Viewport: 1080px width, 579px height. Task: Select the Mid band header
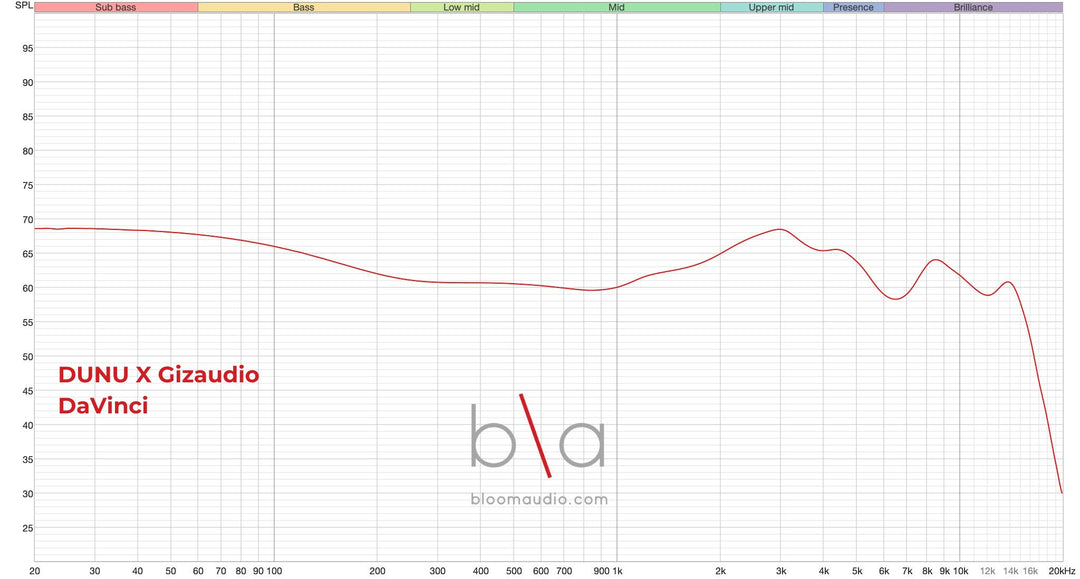pyautogui.click(x=616, y=8)
